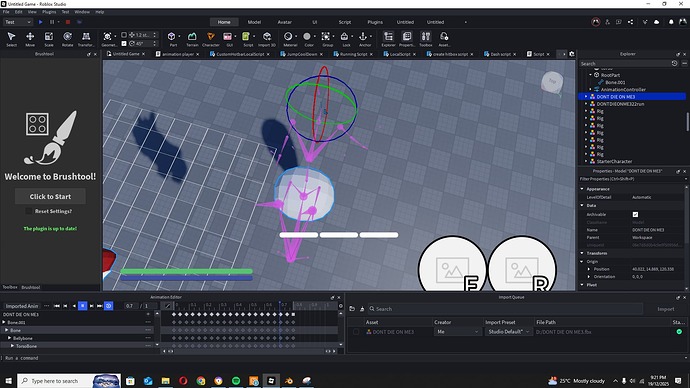Insert a new Part

[172, 39]
